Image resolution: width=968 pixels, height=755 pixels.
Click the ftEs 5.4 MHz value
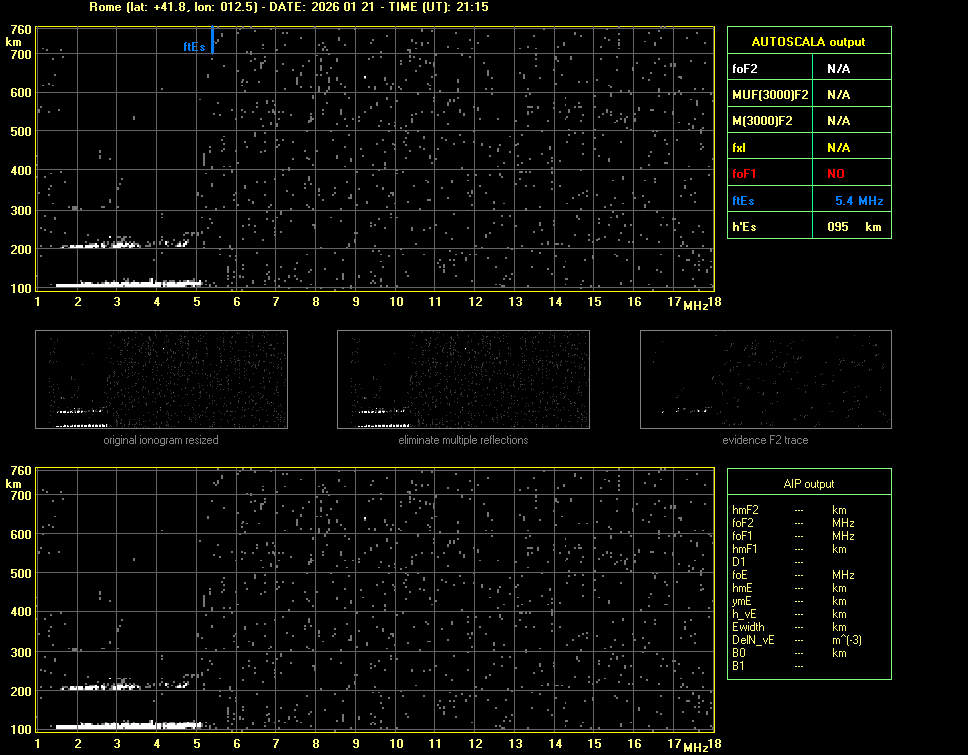858,200
